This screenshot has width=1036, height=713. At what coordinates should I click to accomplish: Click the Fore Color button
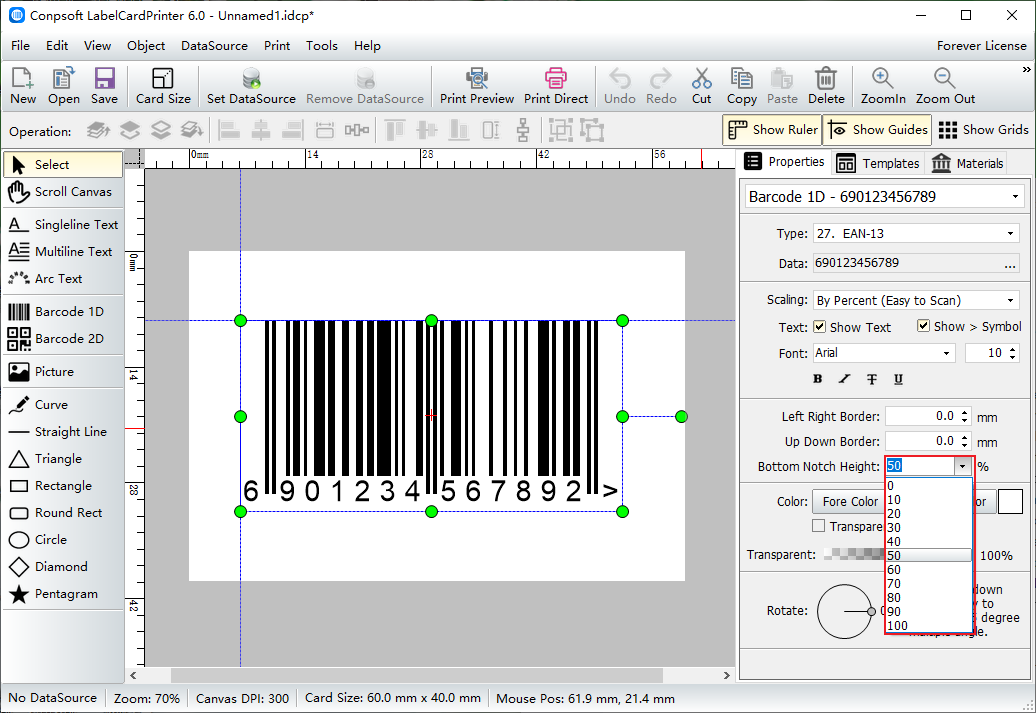(850, 502)
